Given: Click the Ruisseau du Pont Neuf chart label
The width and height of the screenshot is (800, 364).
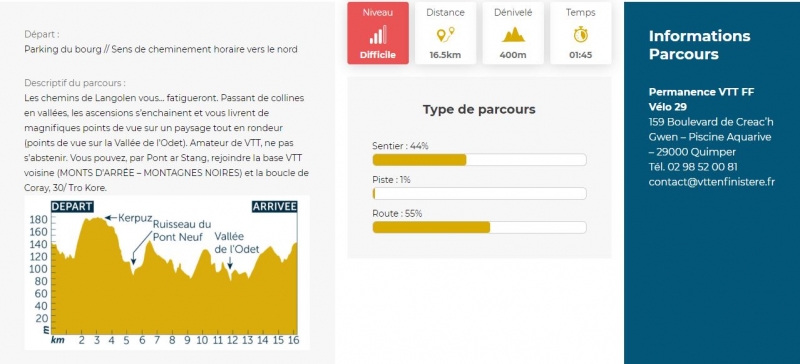Looking at the screenshot, I should click(x=182, y=230).
